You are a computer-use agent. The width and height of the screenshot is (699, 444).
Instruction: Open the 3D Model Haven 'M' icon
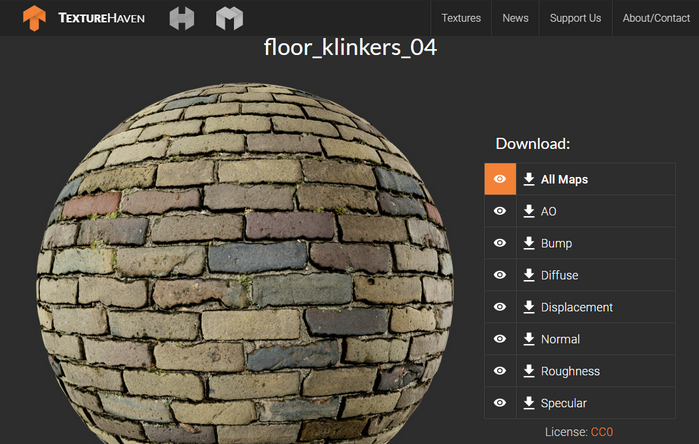229,19
